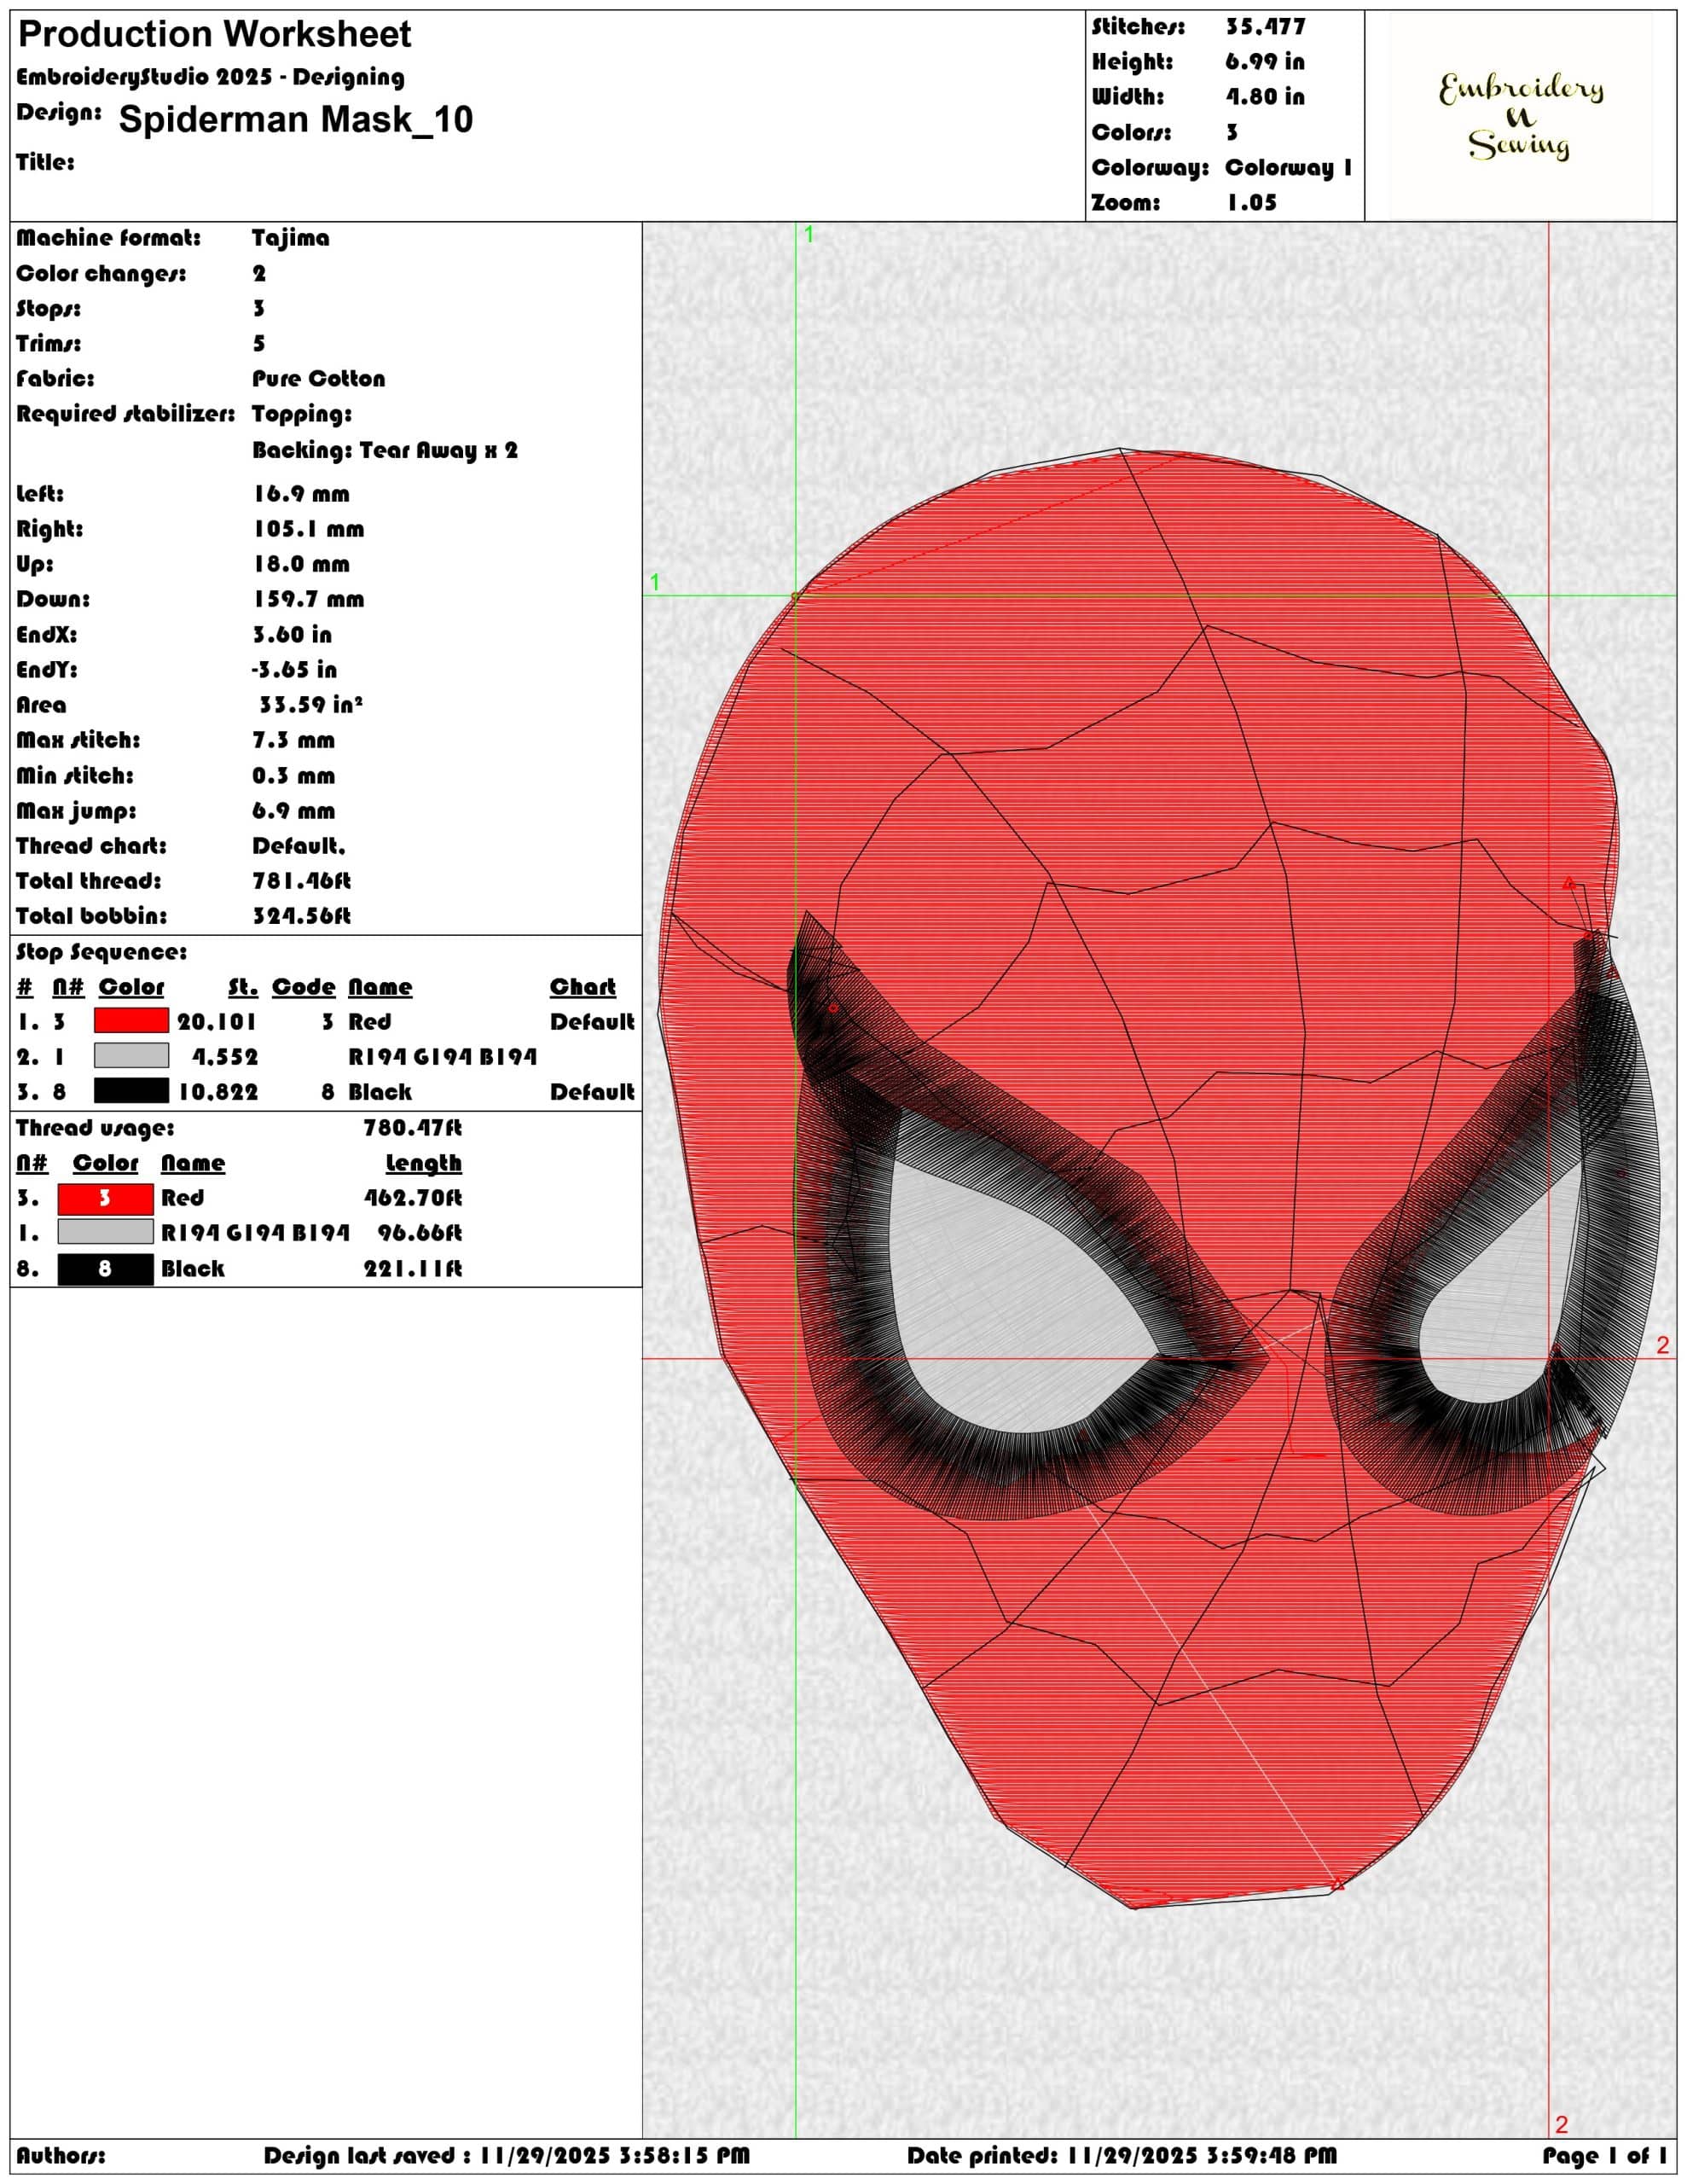Select the Right value 105.1 mm
The image size is (1687, 2184).
pyautogui.click(x=308, y=529)
